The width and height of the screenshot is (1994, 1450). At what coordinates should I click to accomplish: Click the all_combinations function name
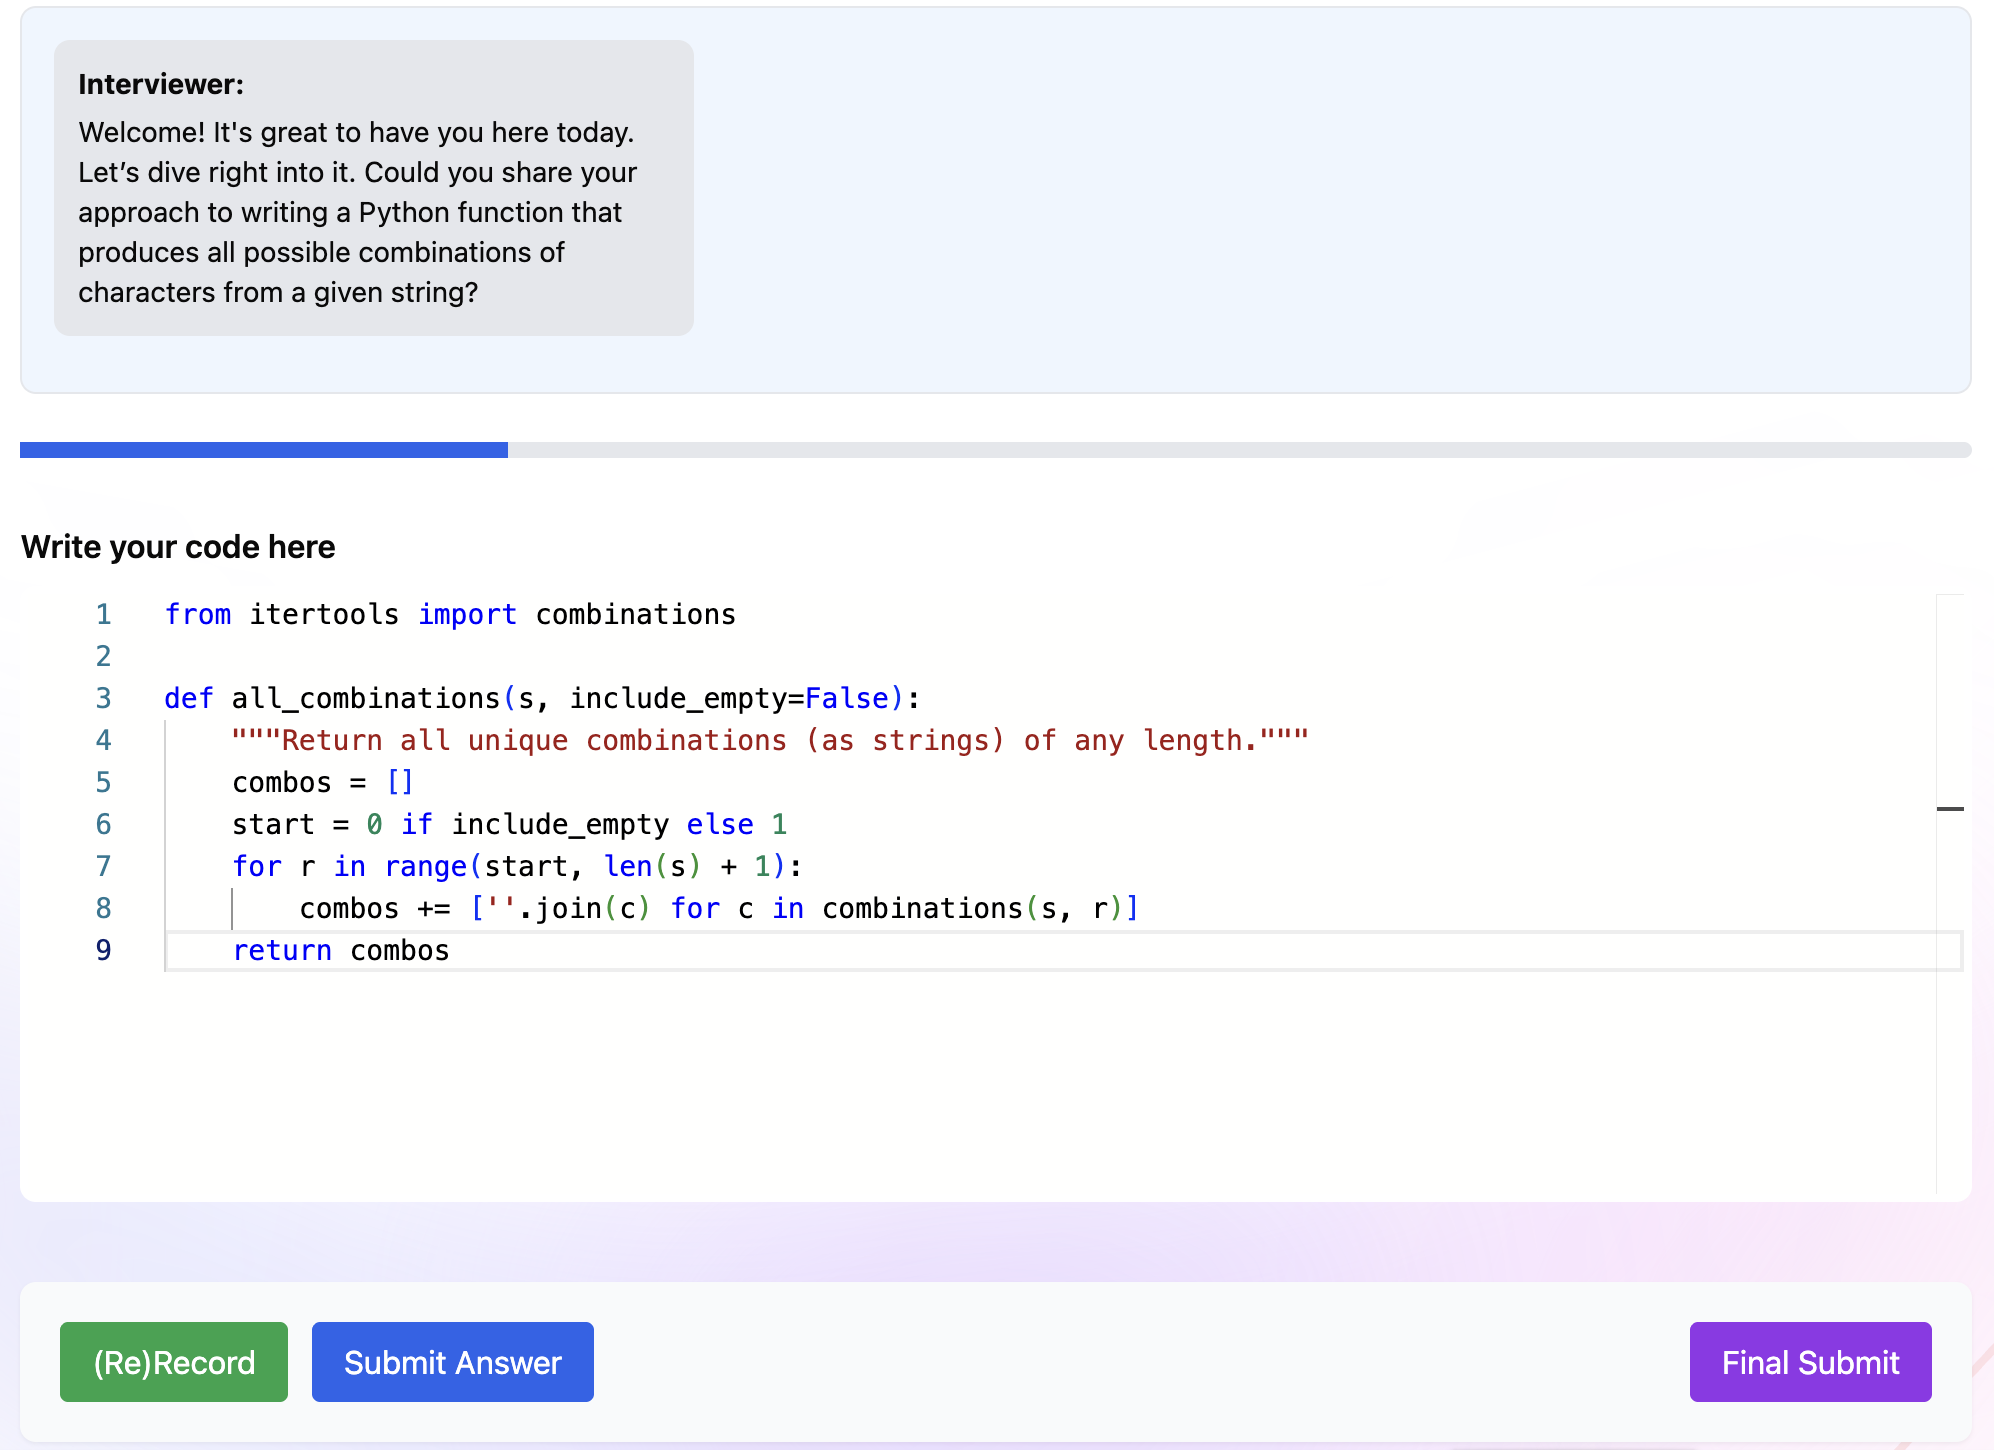point(365,698)
